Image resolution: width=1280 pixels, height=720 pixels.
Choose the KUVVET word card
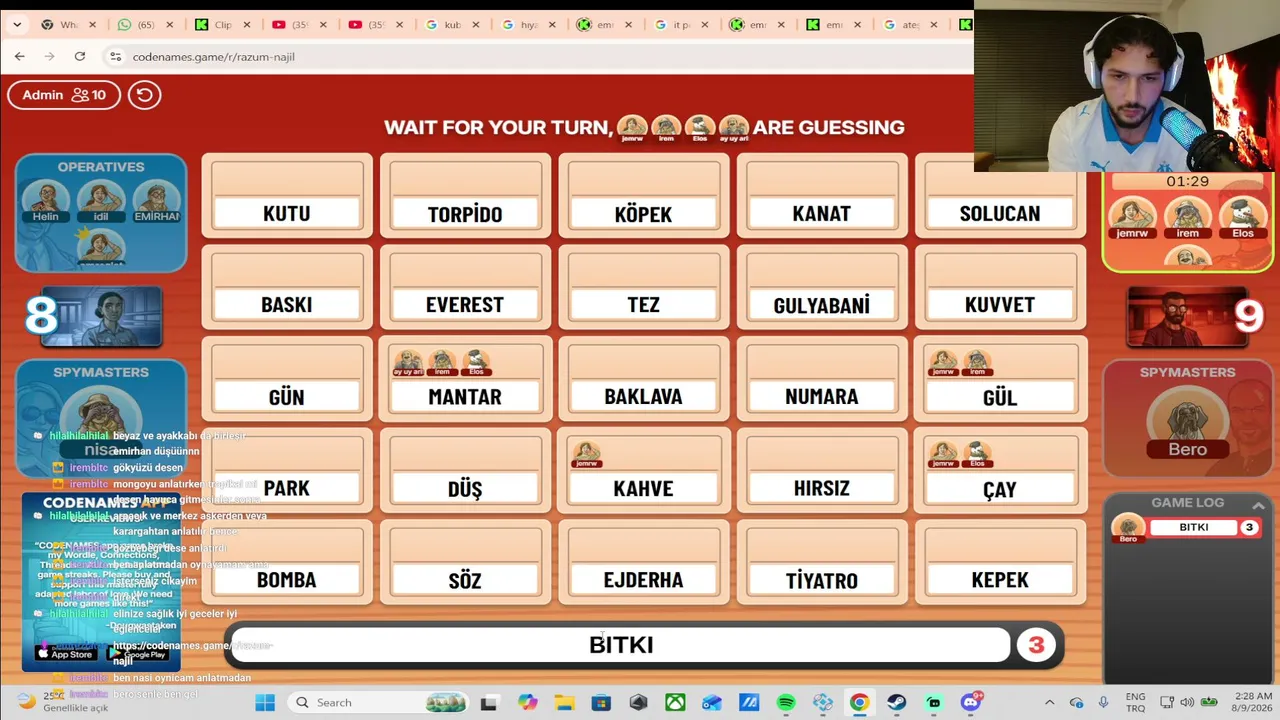click(x=1000, y=288)
